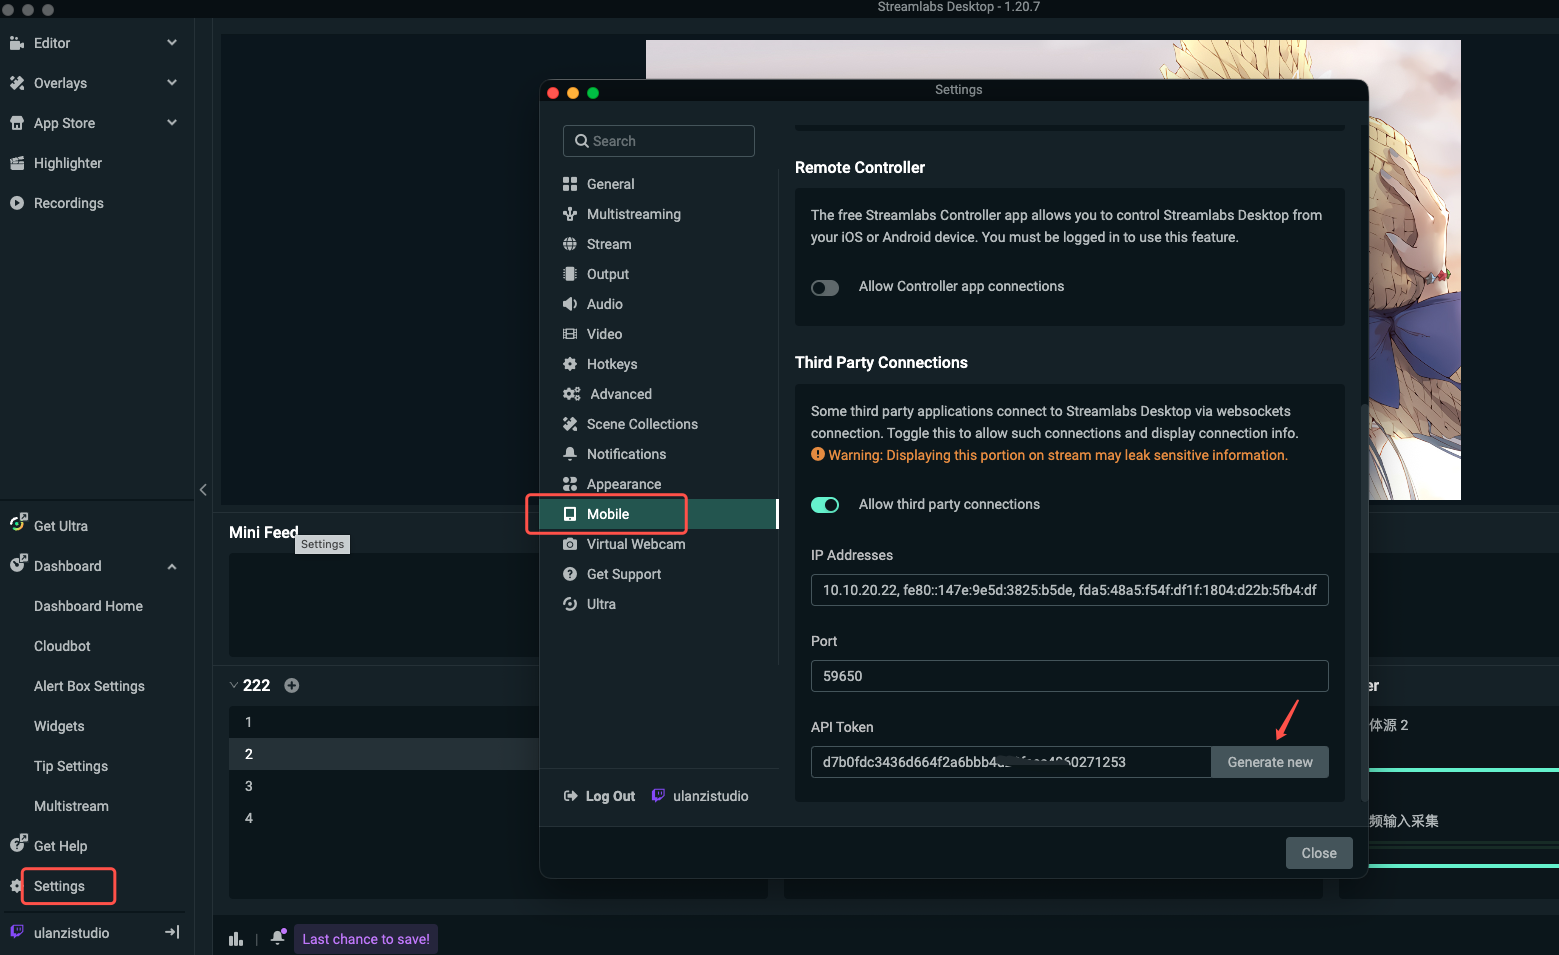Click the Video film icon

point(570,334)
